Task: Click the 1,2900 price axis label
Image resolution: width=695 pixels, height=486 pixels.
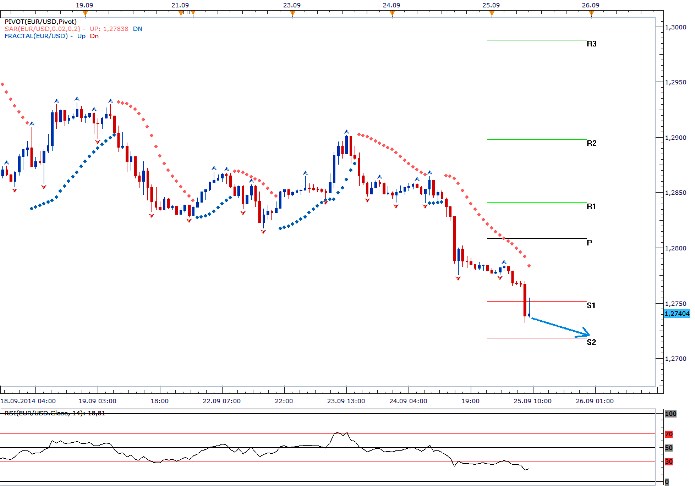Action: pos(676,137)
